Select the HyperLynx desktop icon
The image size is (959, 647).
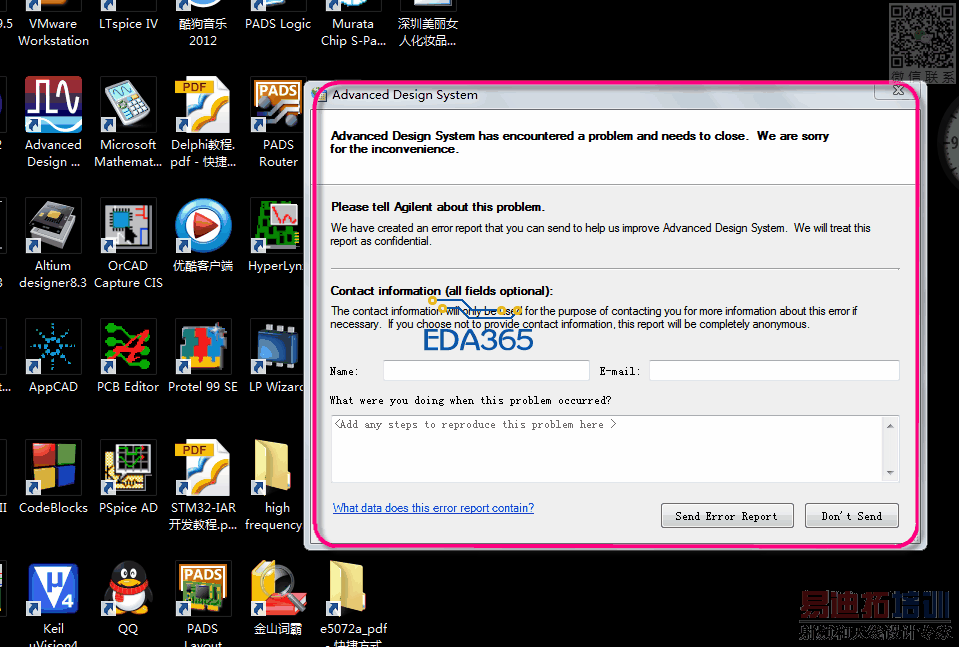[x=276, y=235]
